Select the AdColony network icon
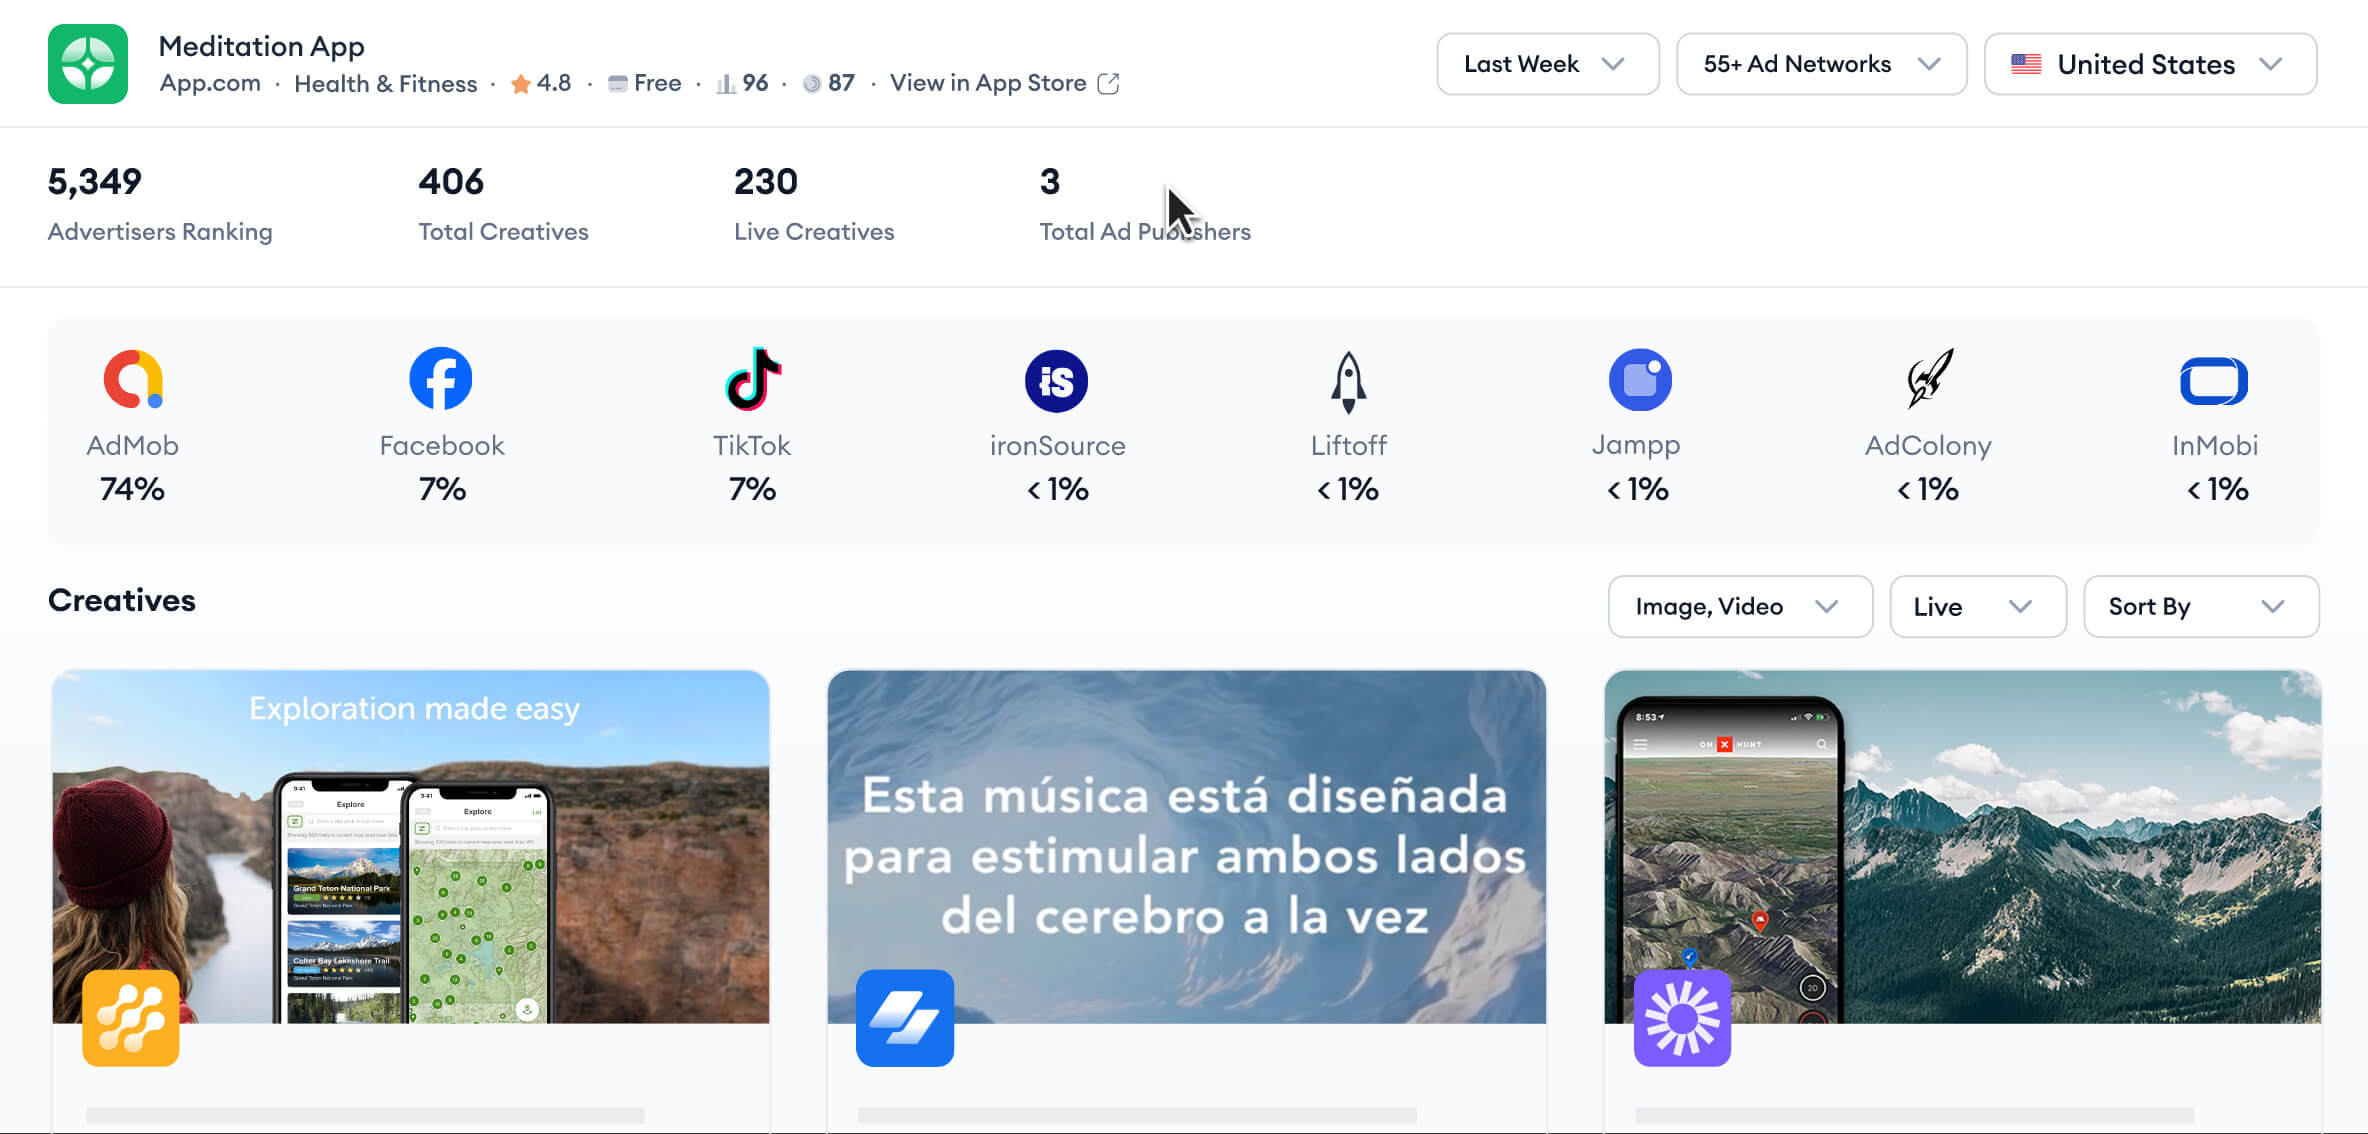Viewport: 2368px width, 1134px height. point(1928,378)
